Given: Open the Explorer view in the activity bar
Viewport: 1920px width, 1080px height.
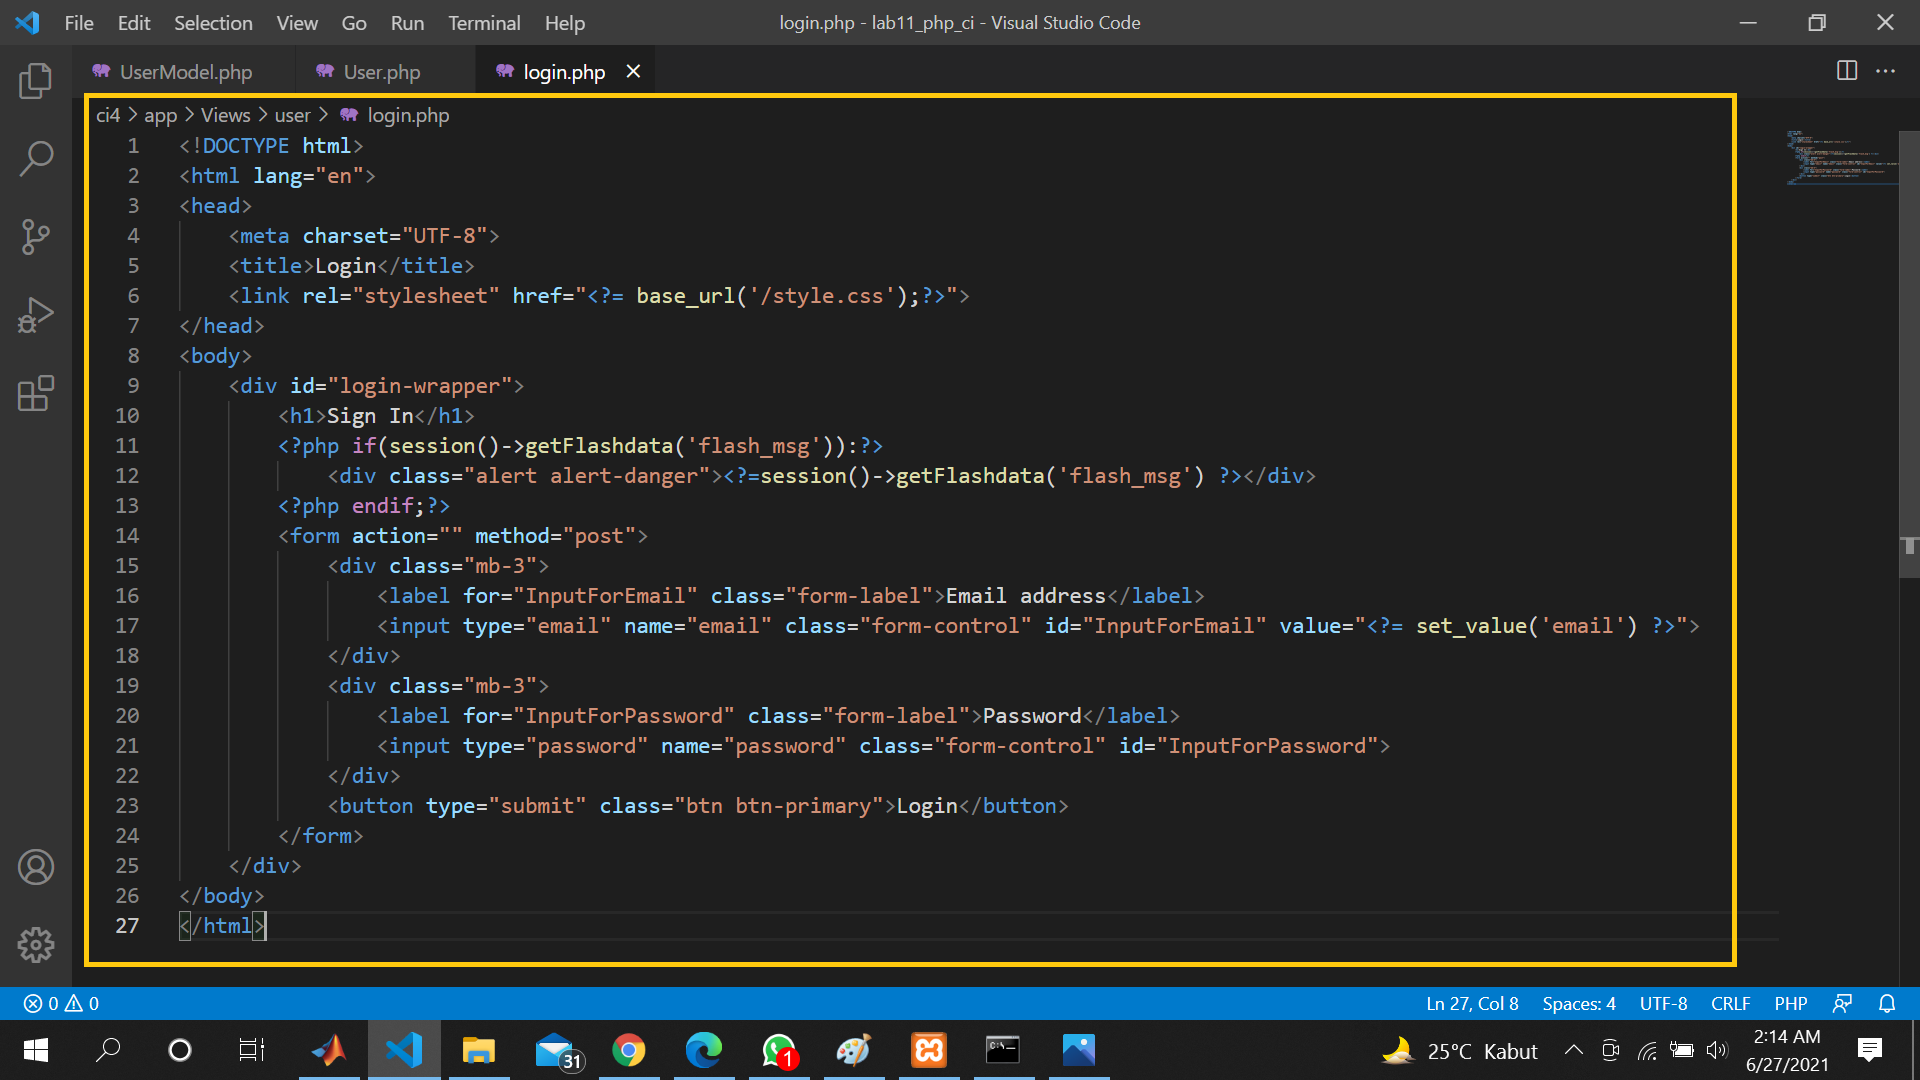Looking at the screenshot, I should click(36, 81).
